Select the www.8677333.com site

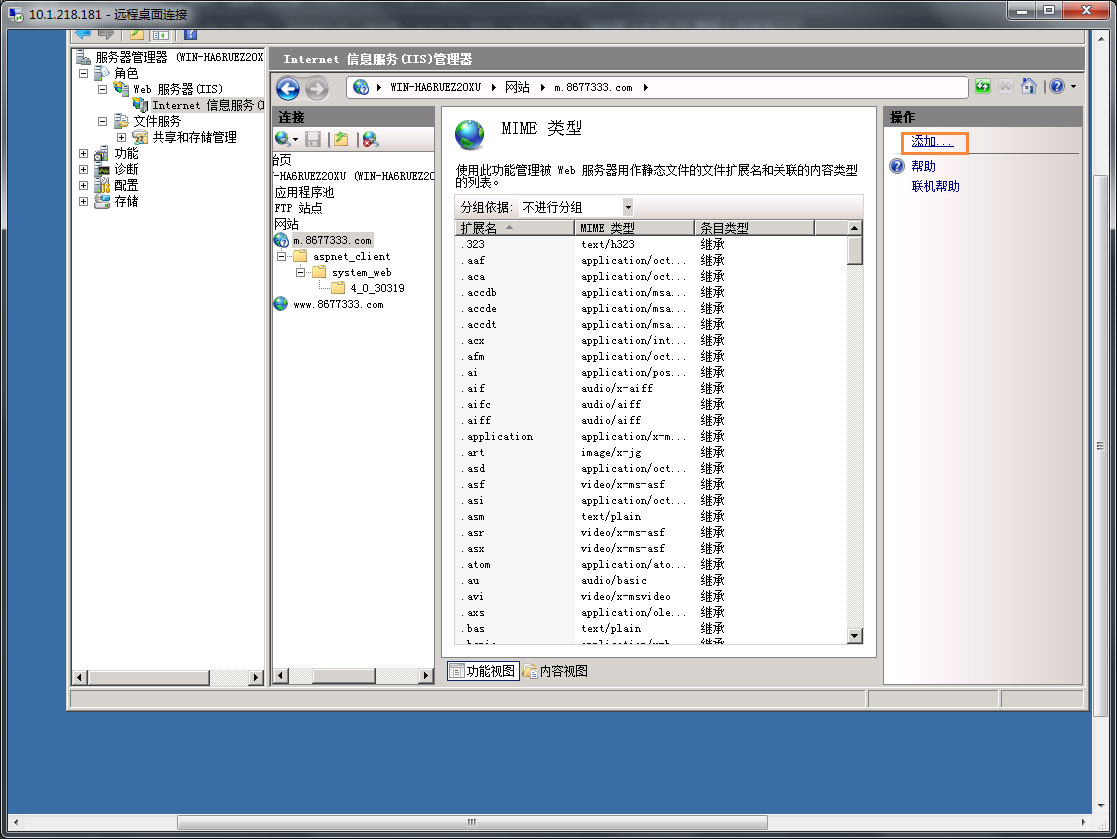(338, 304)
